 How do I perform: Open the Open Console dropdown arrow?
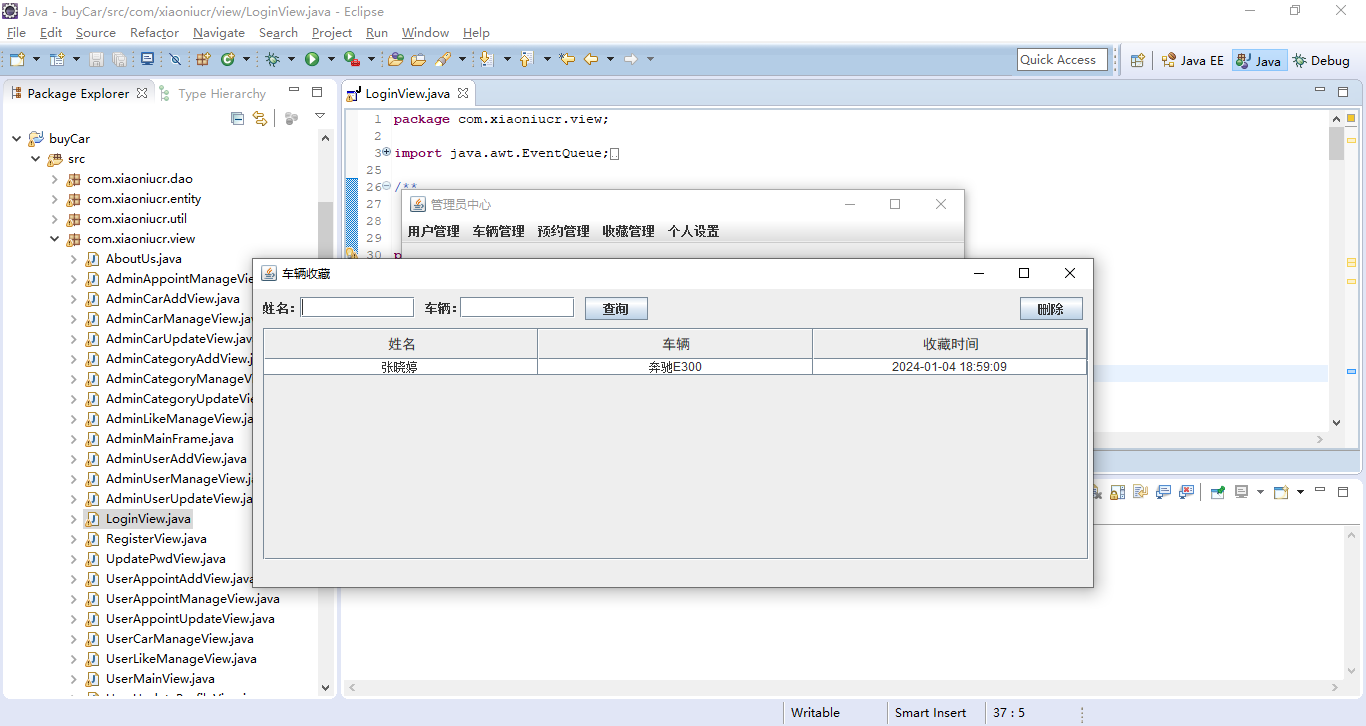[x=1300, y=492]
